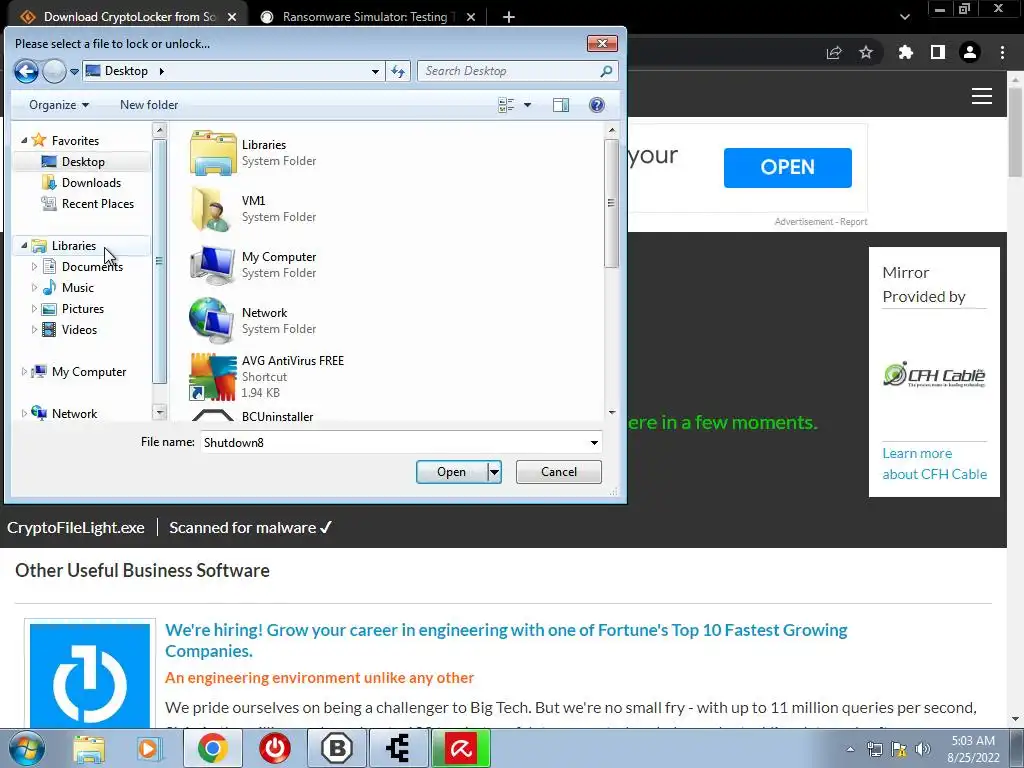Change view using the views icon

pos(506,105)
